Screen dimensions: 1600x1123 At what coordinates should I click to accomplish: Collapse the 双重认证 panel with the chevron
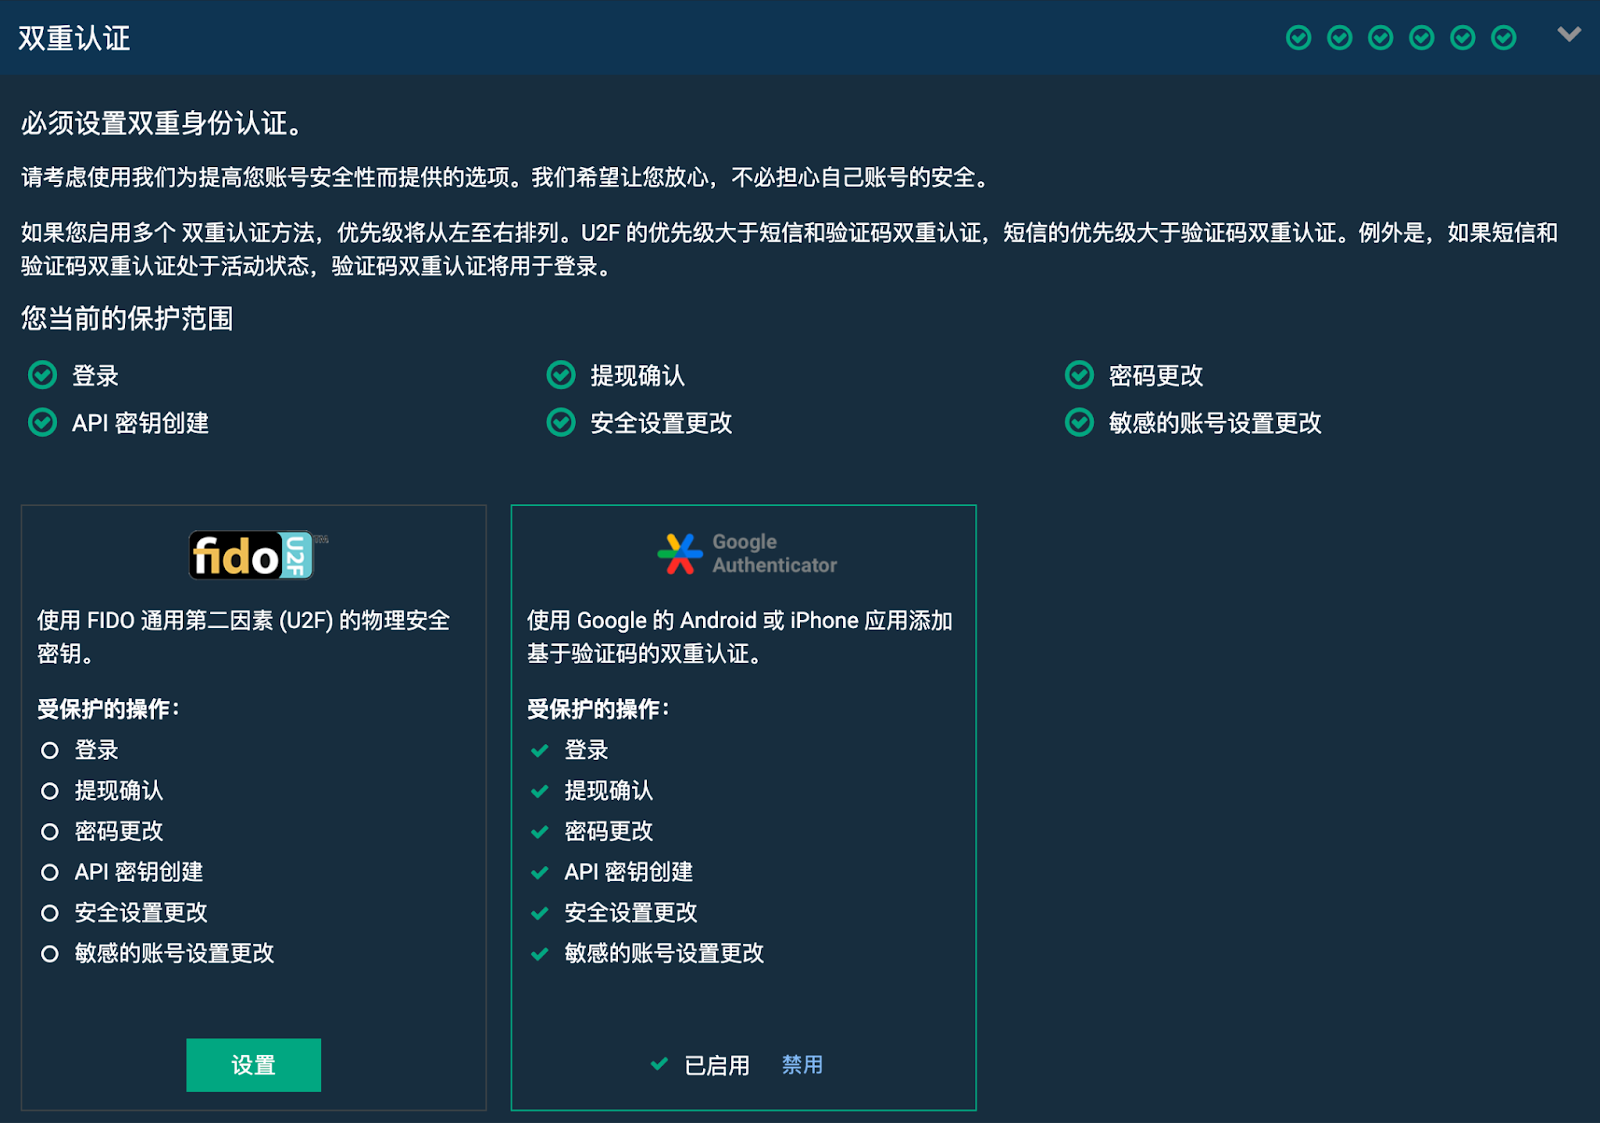(1569, 35)
